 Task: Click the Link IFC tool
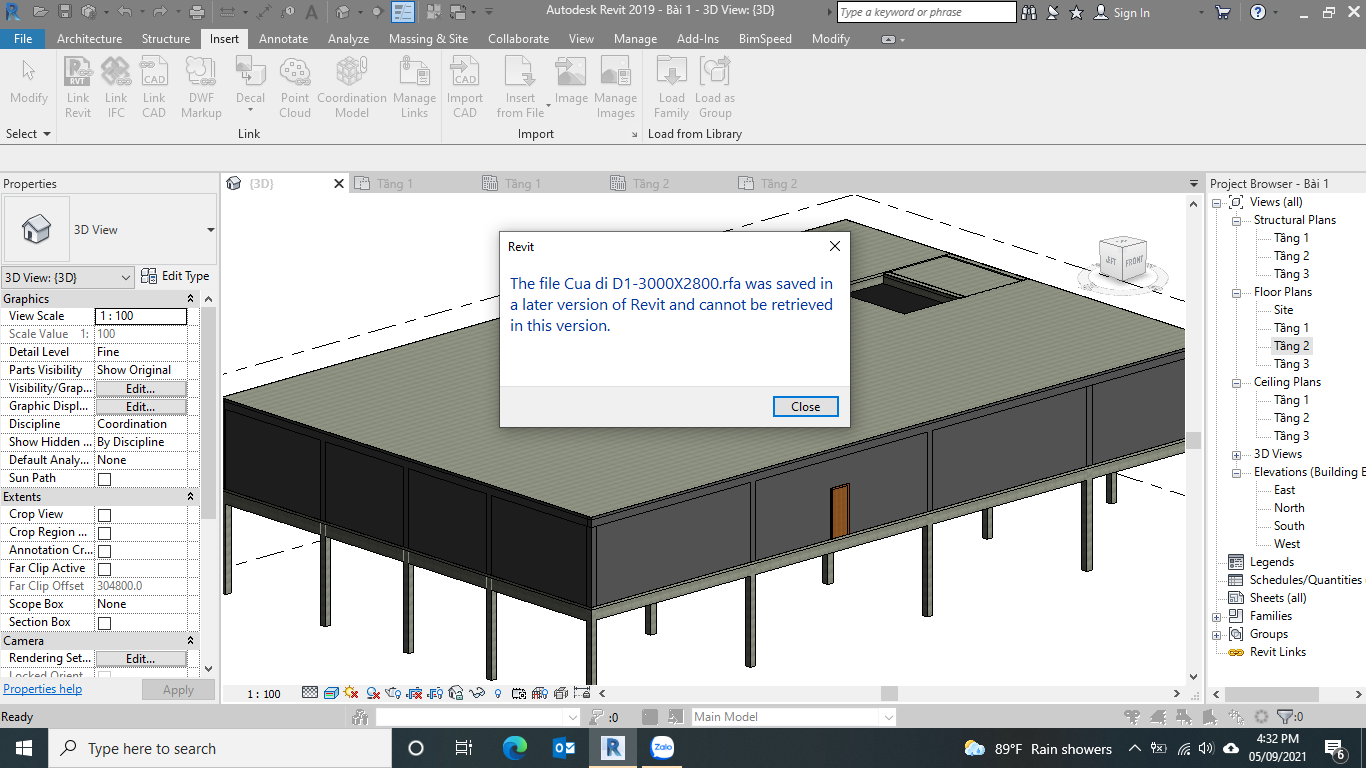pyautogui.click(x=116, y=88)
